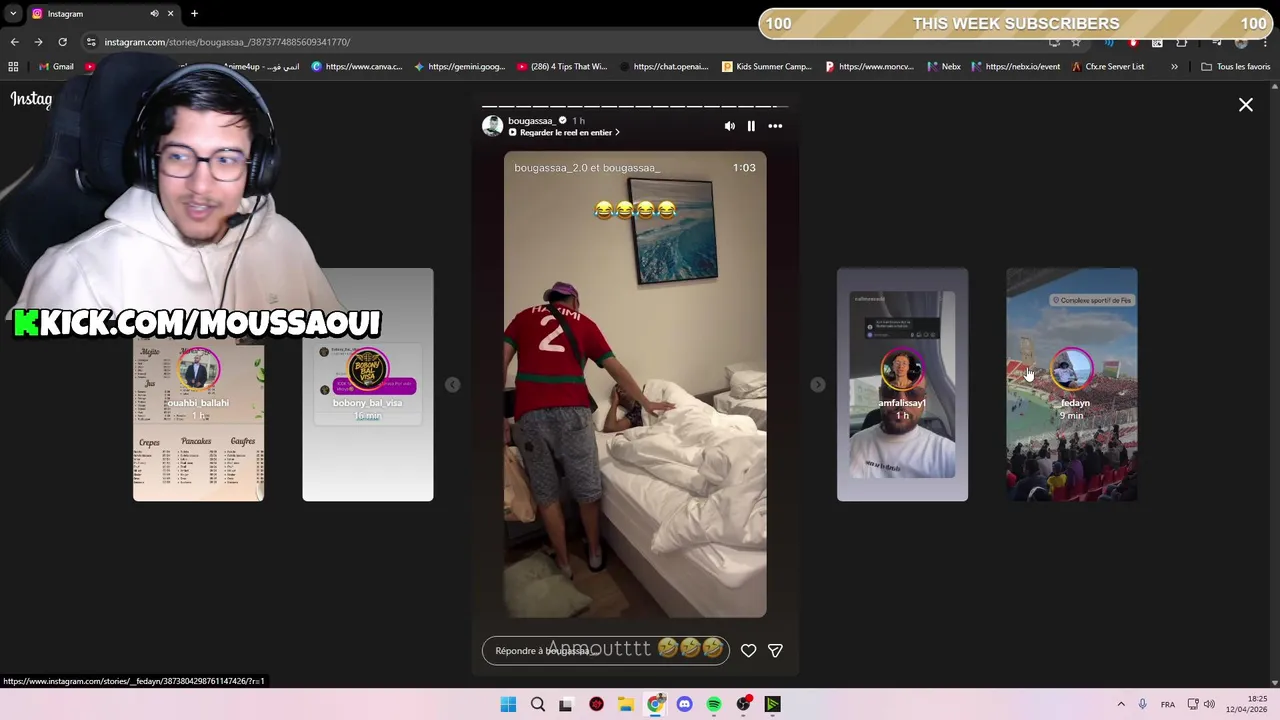
Task: Open the red round app on taskbar
Action: [x=596, y=704]
